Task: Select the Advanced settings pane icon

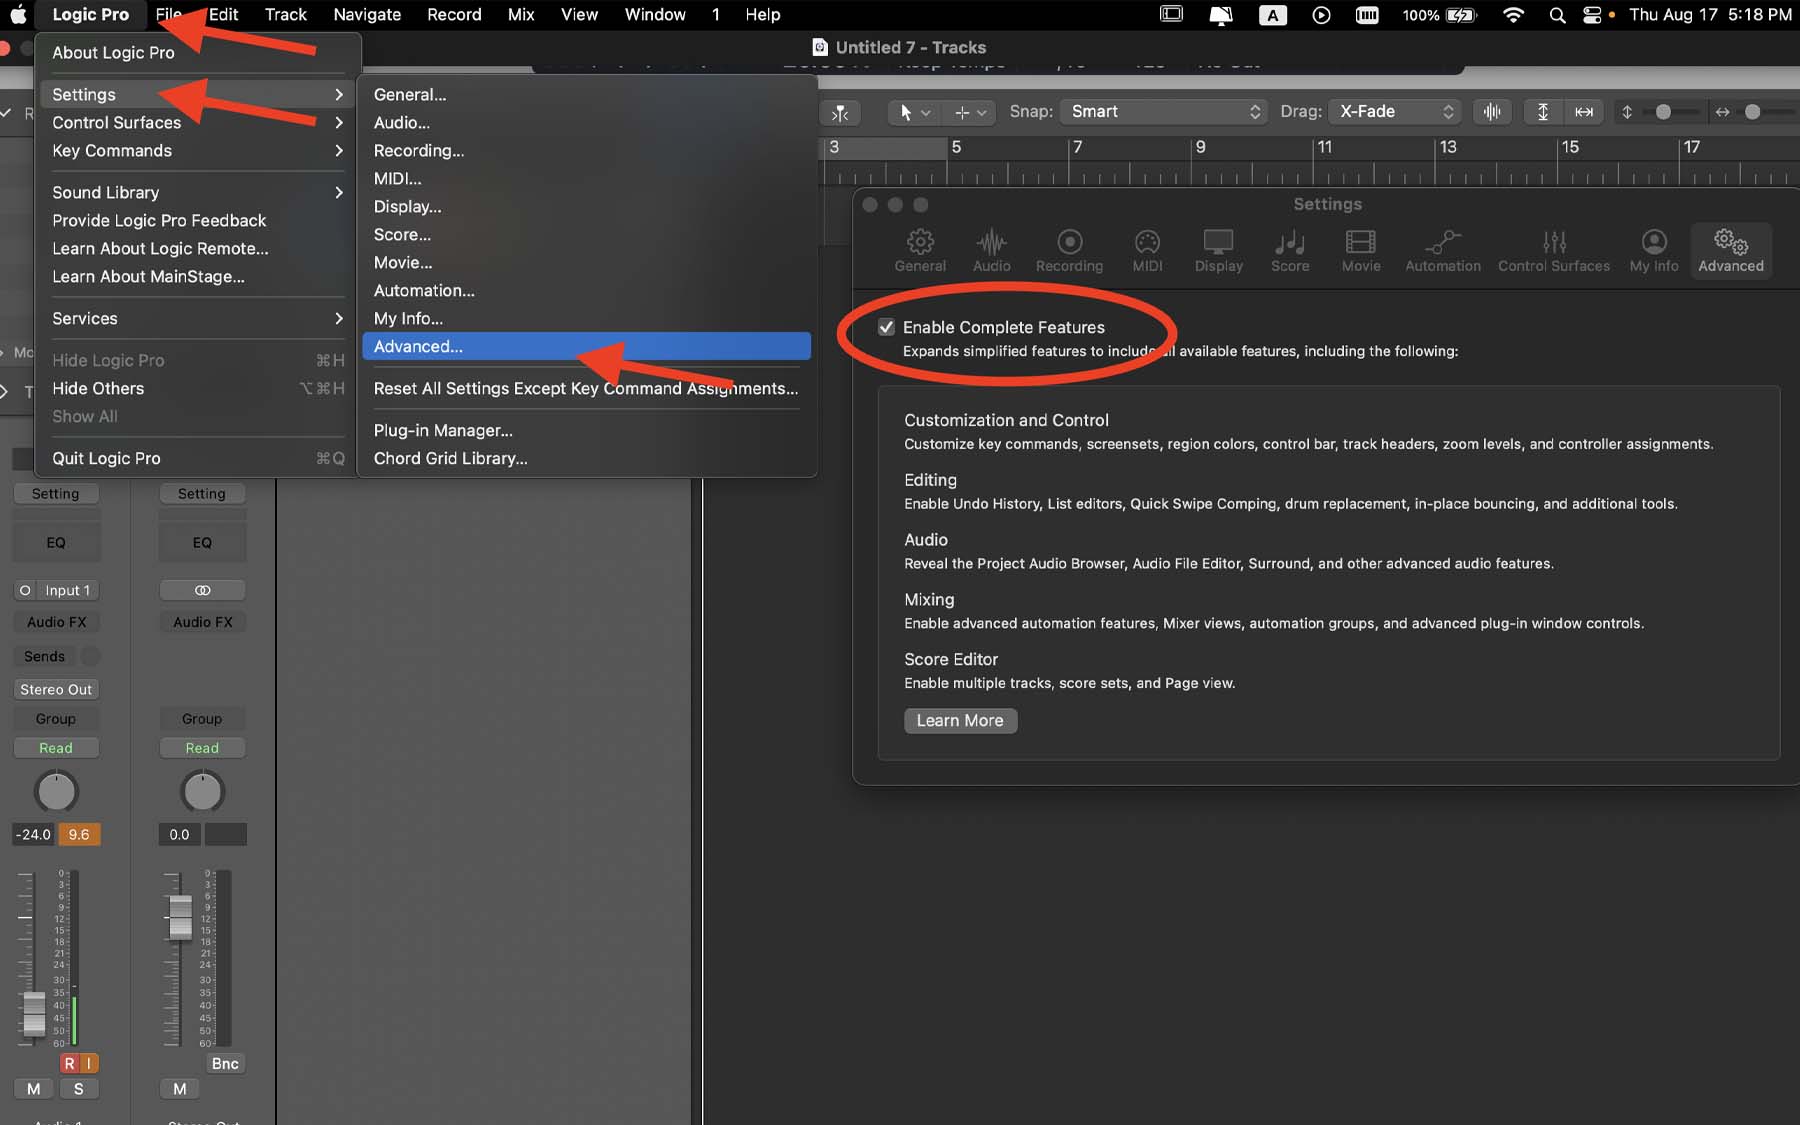Action: click(x=1731, y=250)
